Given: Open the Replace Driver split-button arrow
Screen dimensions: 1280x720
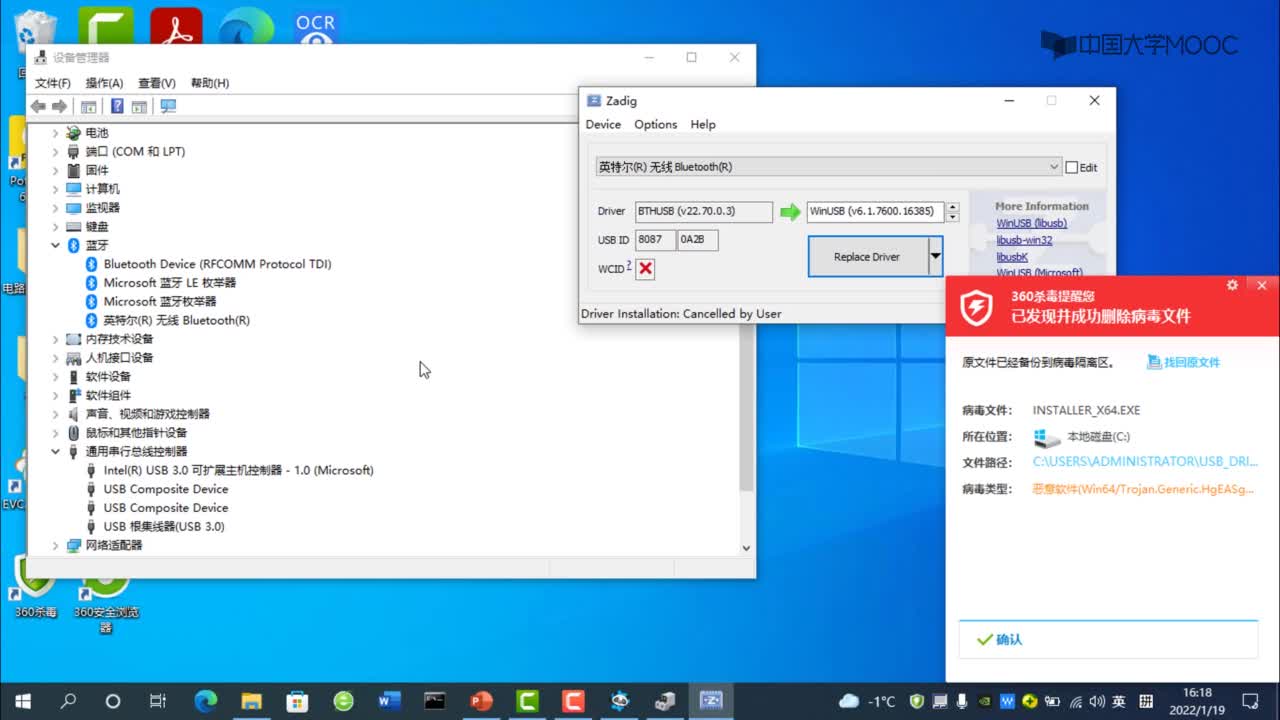Looking at the screenshot, I should (x=935, y=257).
